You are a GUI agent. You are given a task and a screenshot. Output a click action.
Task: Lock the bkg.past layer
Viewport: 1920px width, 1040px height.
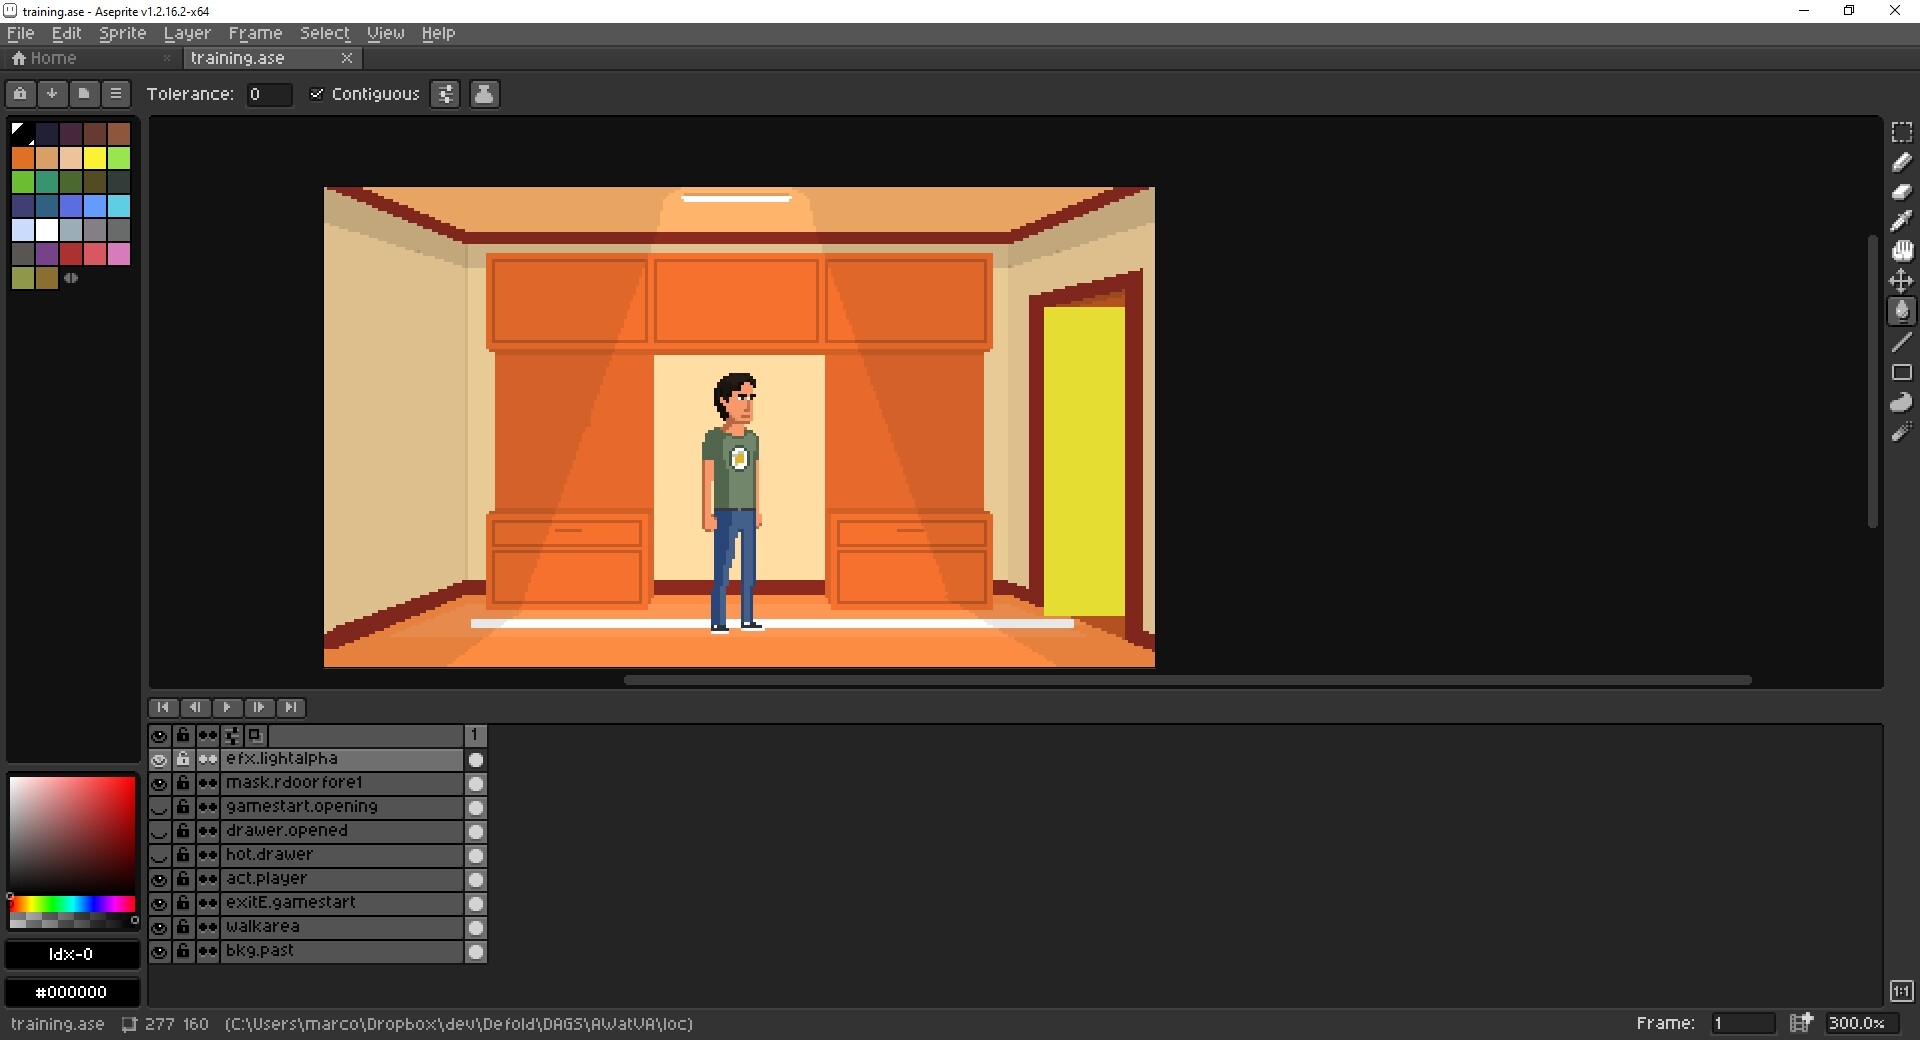click(x=183, y=951)
